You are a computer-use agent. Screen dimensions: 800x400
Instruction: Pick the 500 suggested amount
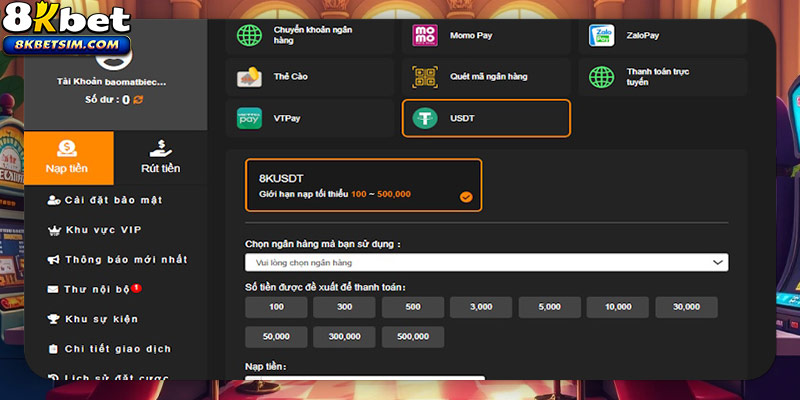pos(413,307)
